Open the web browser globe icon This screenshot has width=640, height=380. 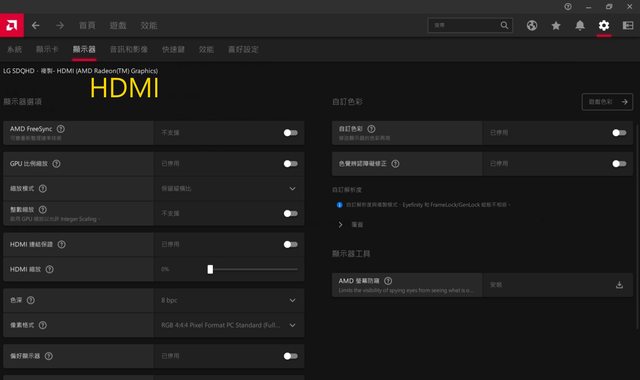coord(531,25)
